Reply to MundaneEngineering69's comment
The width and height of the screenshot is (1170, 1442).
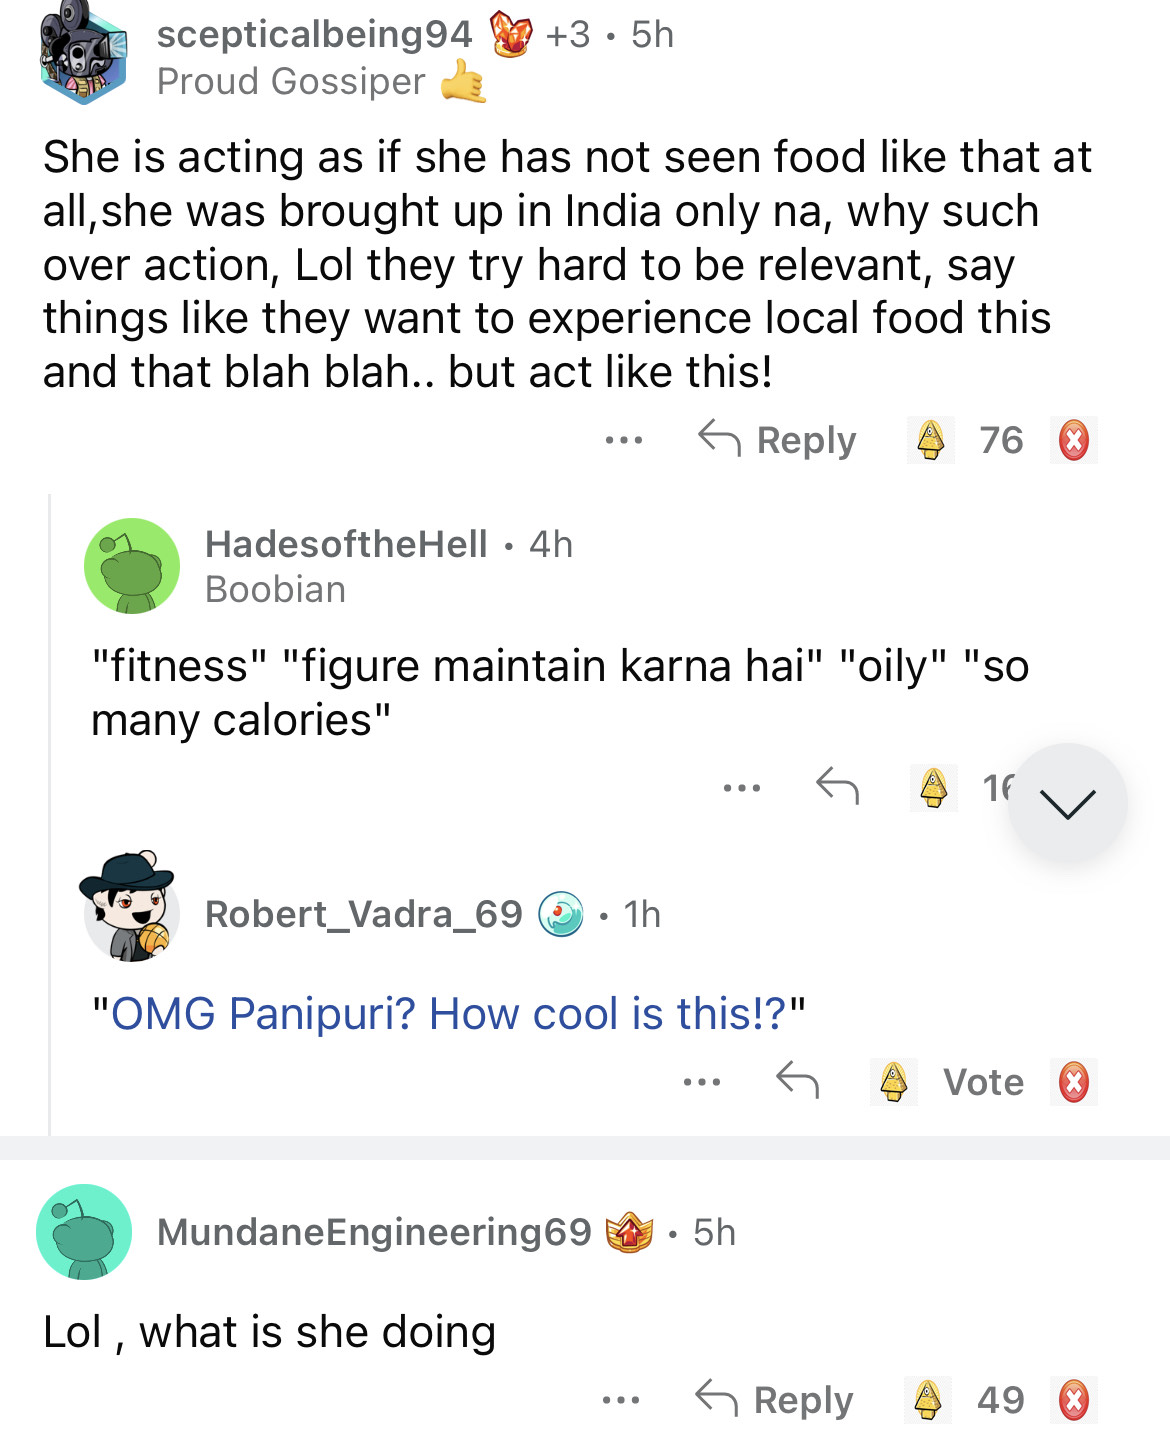[x=775, y=1400]
